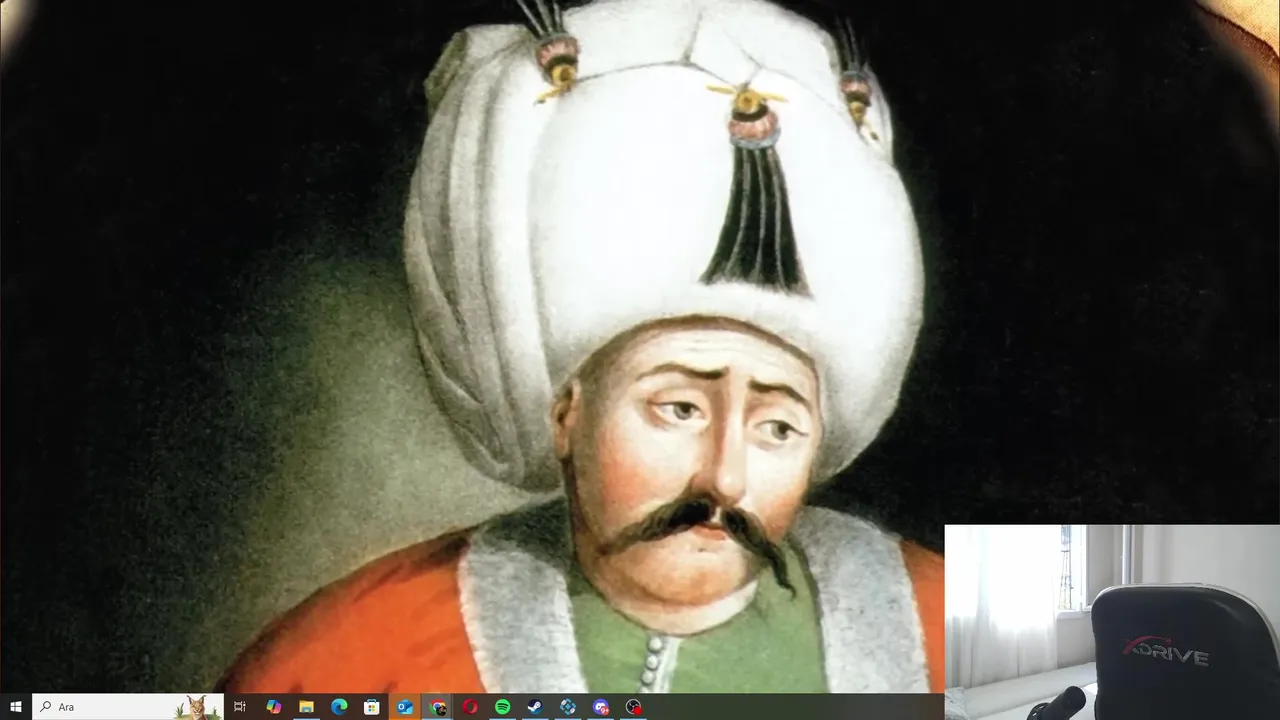Open Microsoft Edge from the taskbar
Image resolution: width=1280 pixels, height=720 pixels.
pyautogui.click(x=339, y=707)
